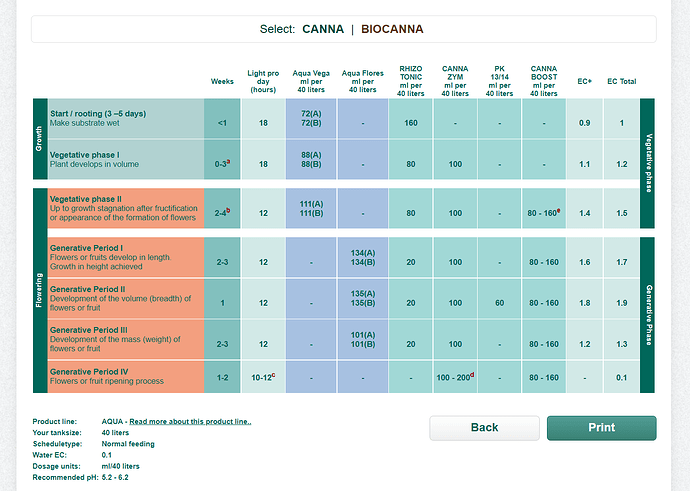Click the Back button
This screenshot has width=690, height=491.
tap(484, 428)
